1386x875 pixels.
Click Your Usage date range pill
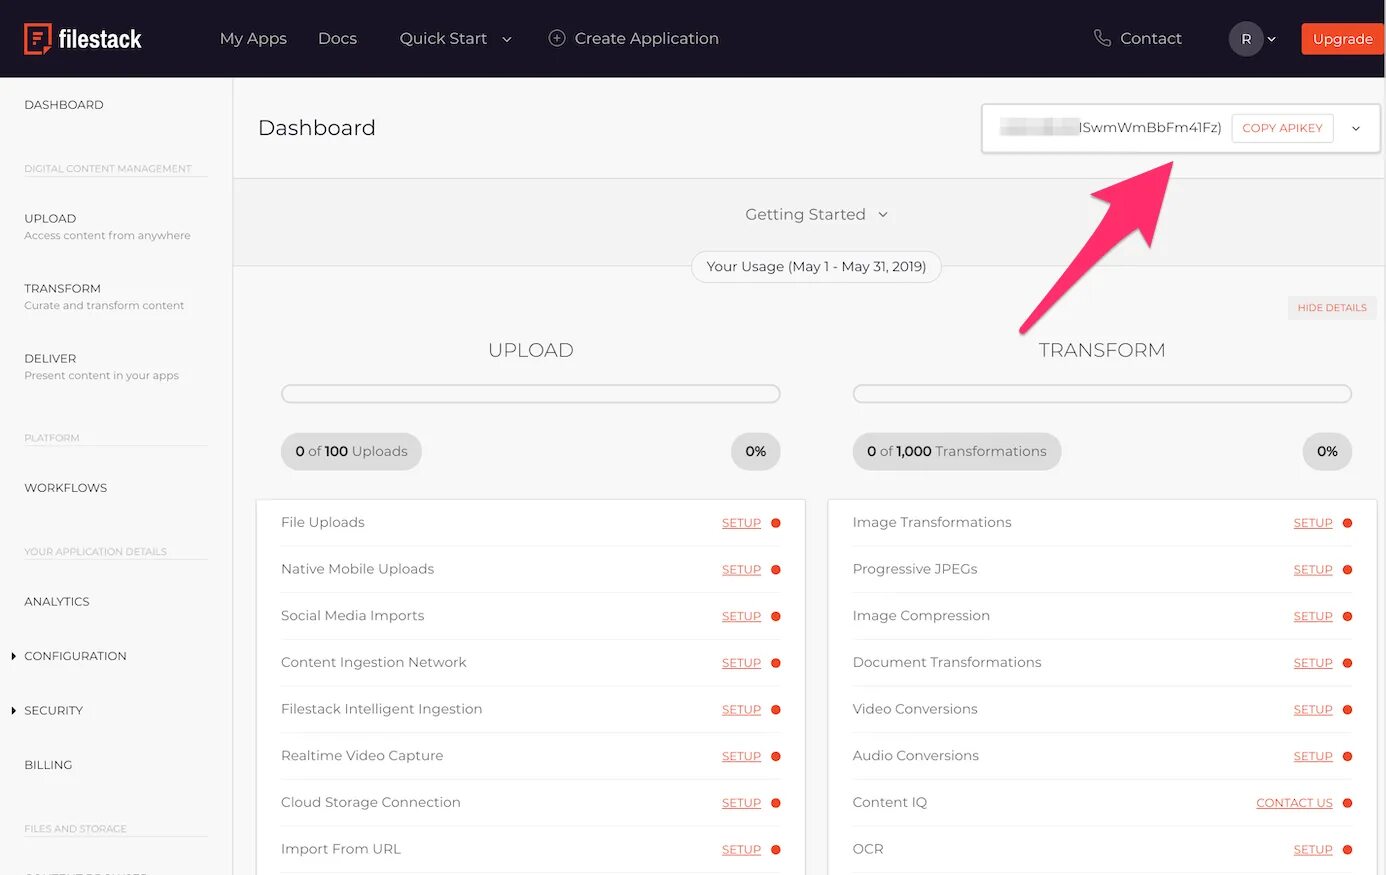tap(816, 267)
